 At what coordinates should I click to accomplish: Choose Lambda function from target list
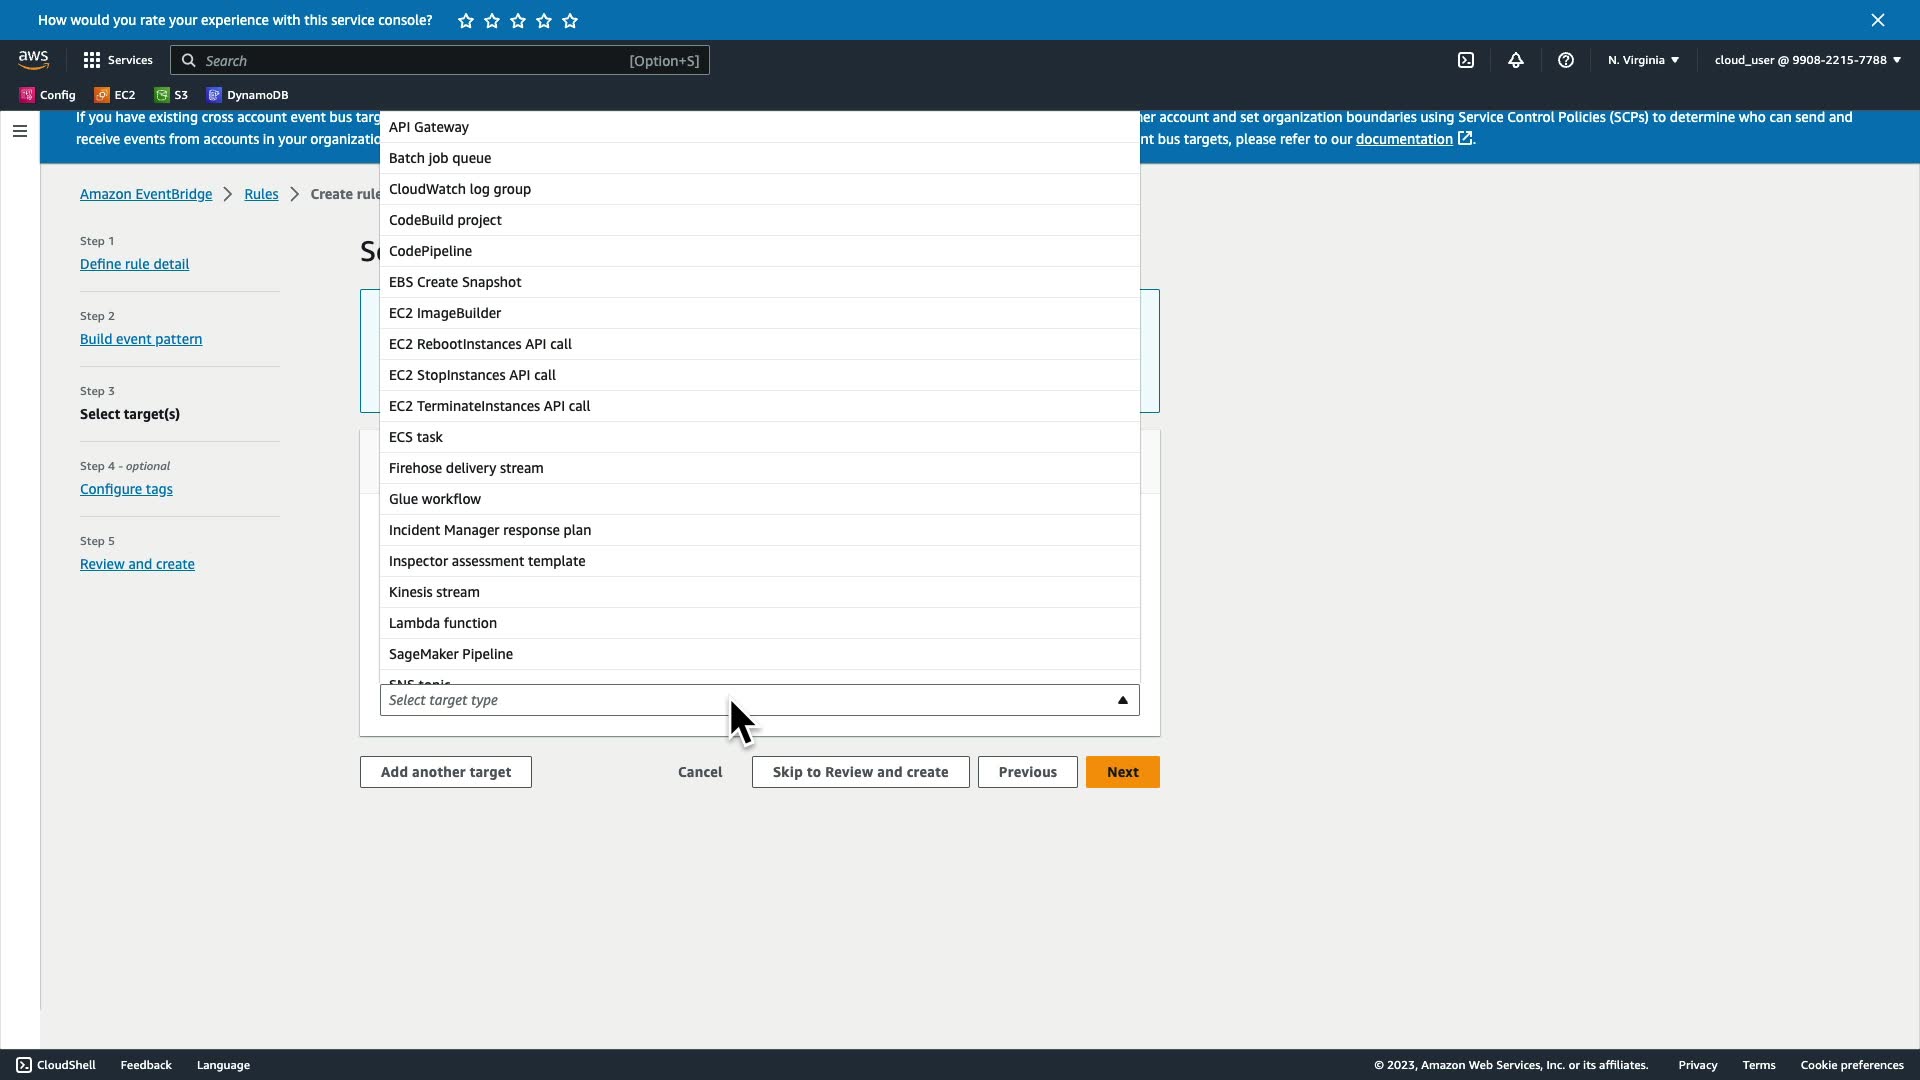tap(443, 623)
